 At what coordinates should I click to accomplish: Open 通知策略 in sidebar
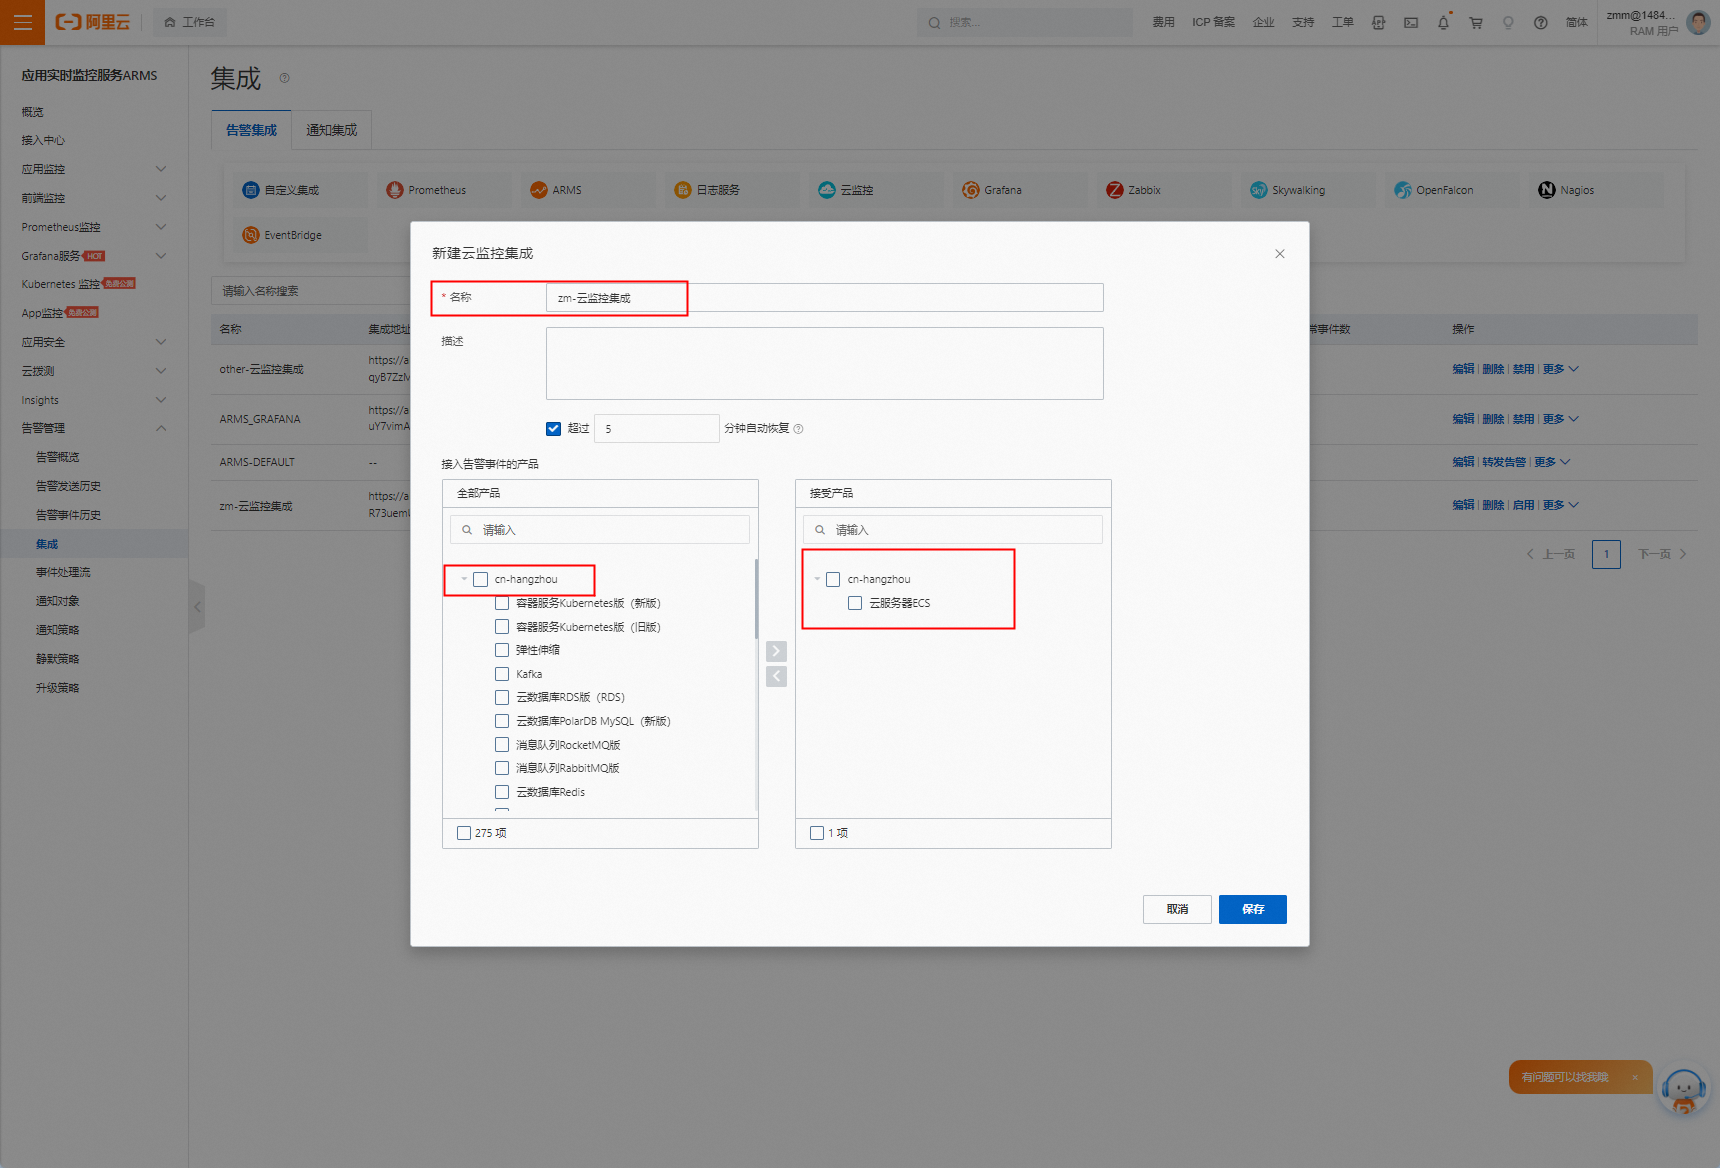[57, 630]
